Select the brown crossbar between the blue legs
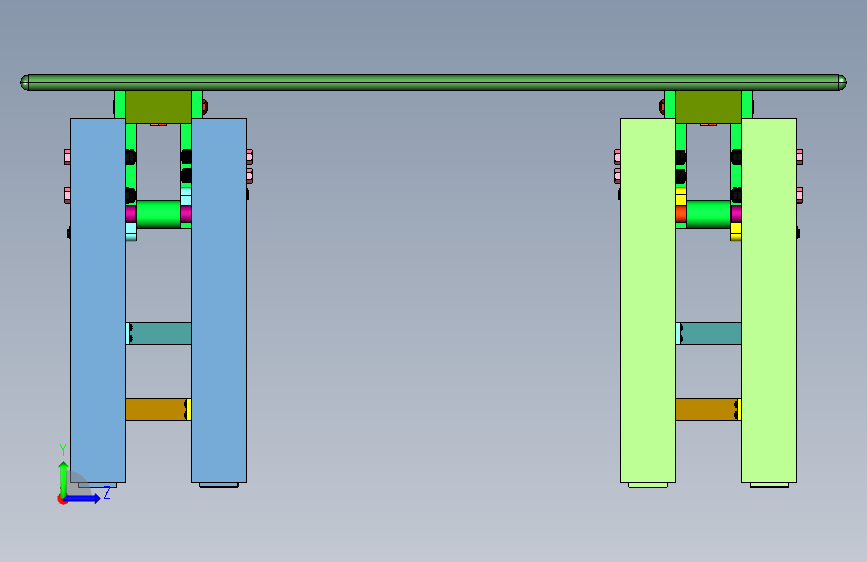Viewport: 867px width, 562px height. [156, 409]
